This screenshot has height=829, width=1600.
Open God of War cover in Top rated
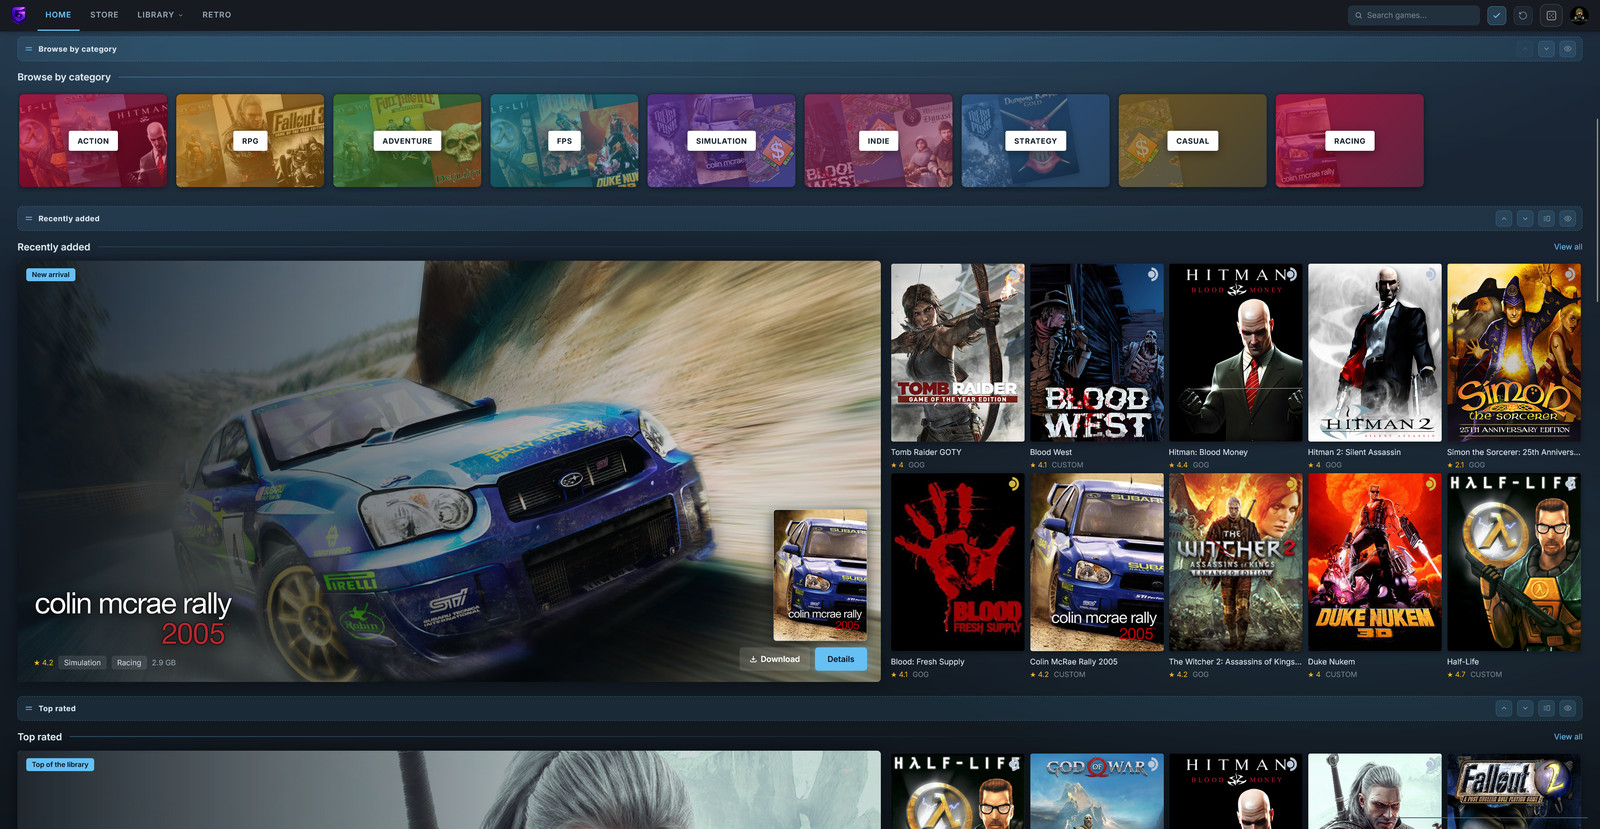coord(1096,791)
